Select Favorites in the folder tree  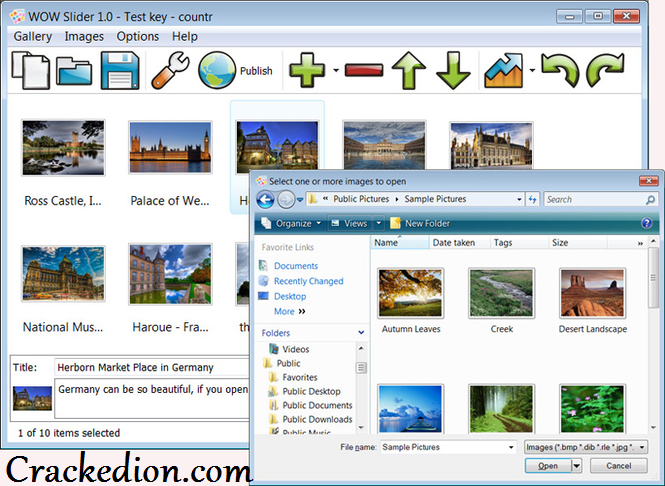[299, 377]
